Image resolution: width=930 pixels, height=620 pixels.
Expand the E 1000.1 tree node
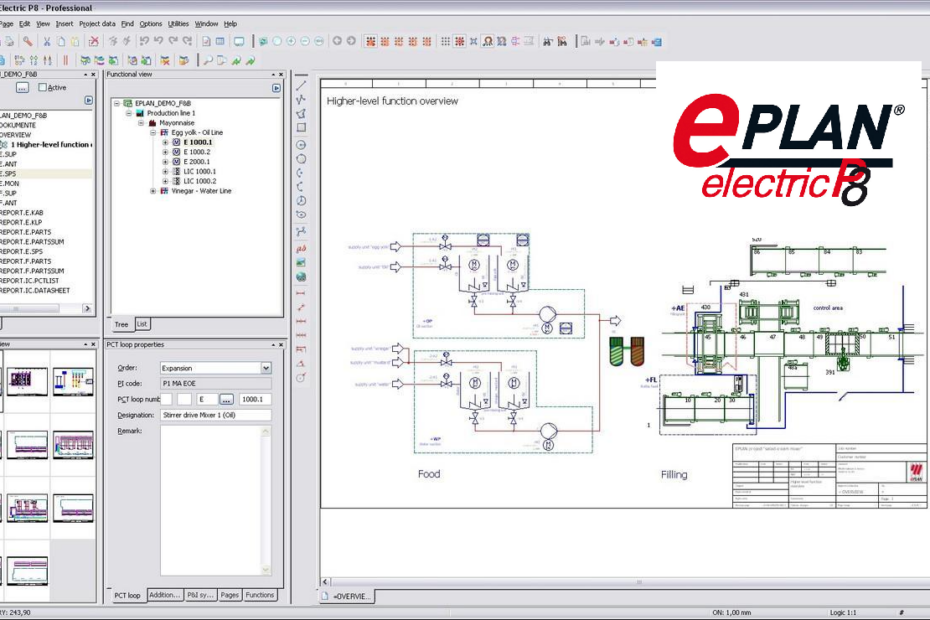(x=165, y=142)
